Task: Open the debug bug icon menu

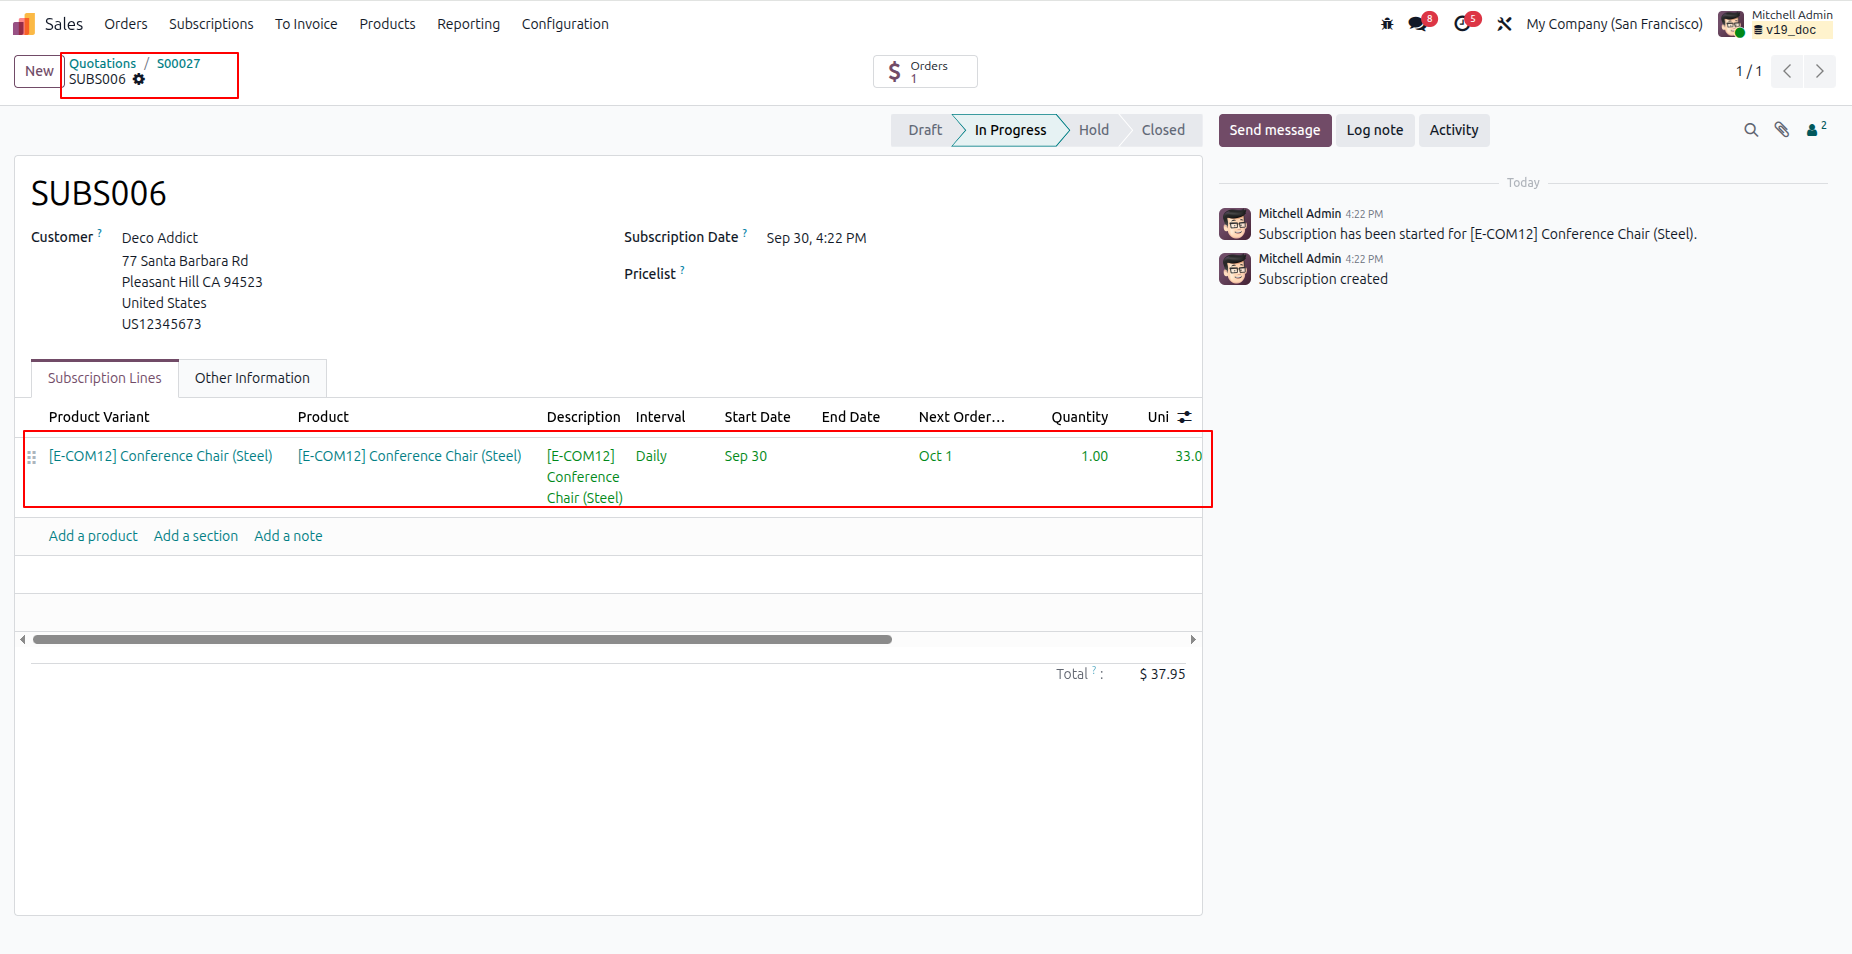Action: coord(1387,24)
